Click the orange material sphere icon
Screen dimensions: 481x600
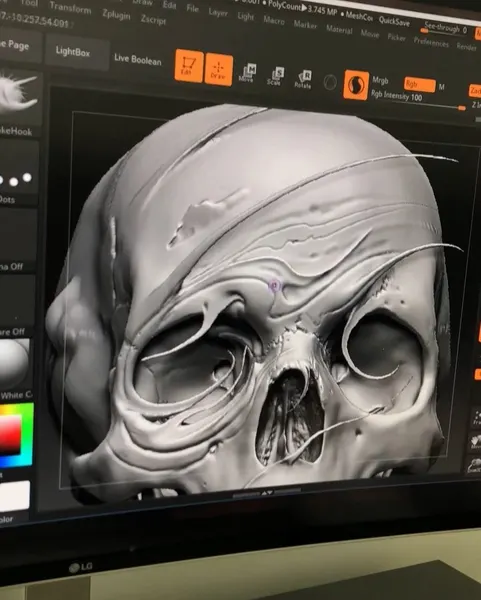coord(356,85)
